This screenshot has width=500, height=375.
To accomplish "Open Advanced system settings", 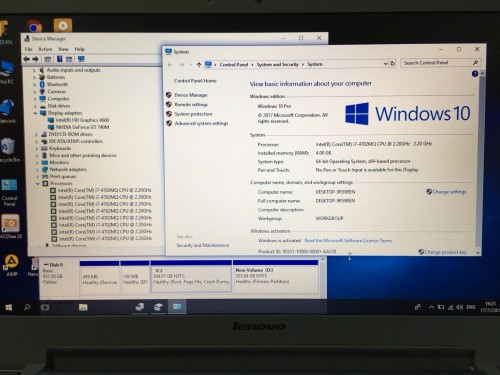I will pos(201,123).
